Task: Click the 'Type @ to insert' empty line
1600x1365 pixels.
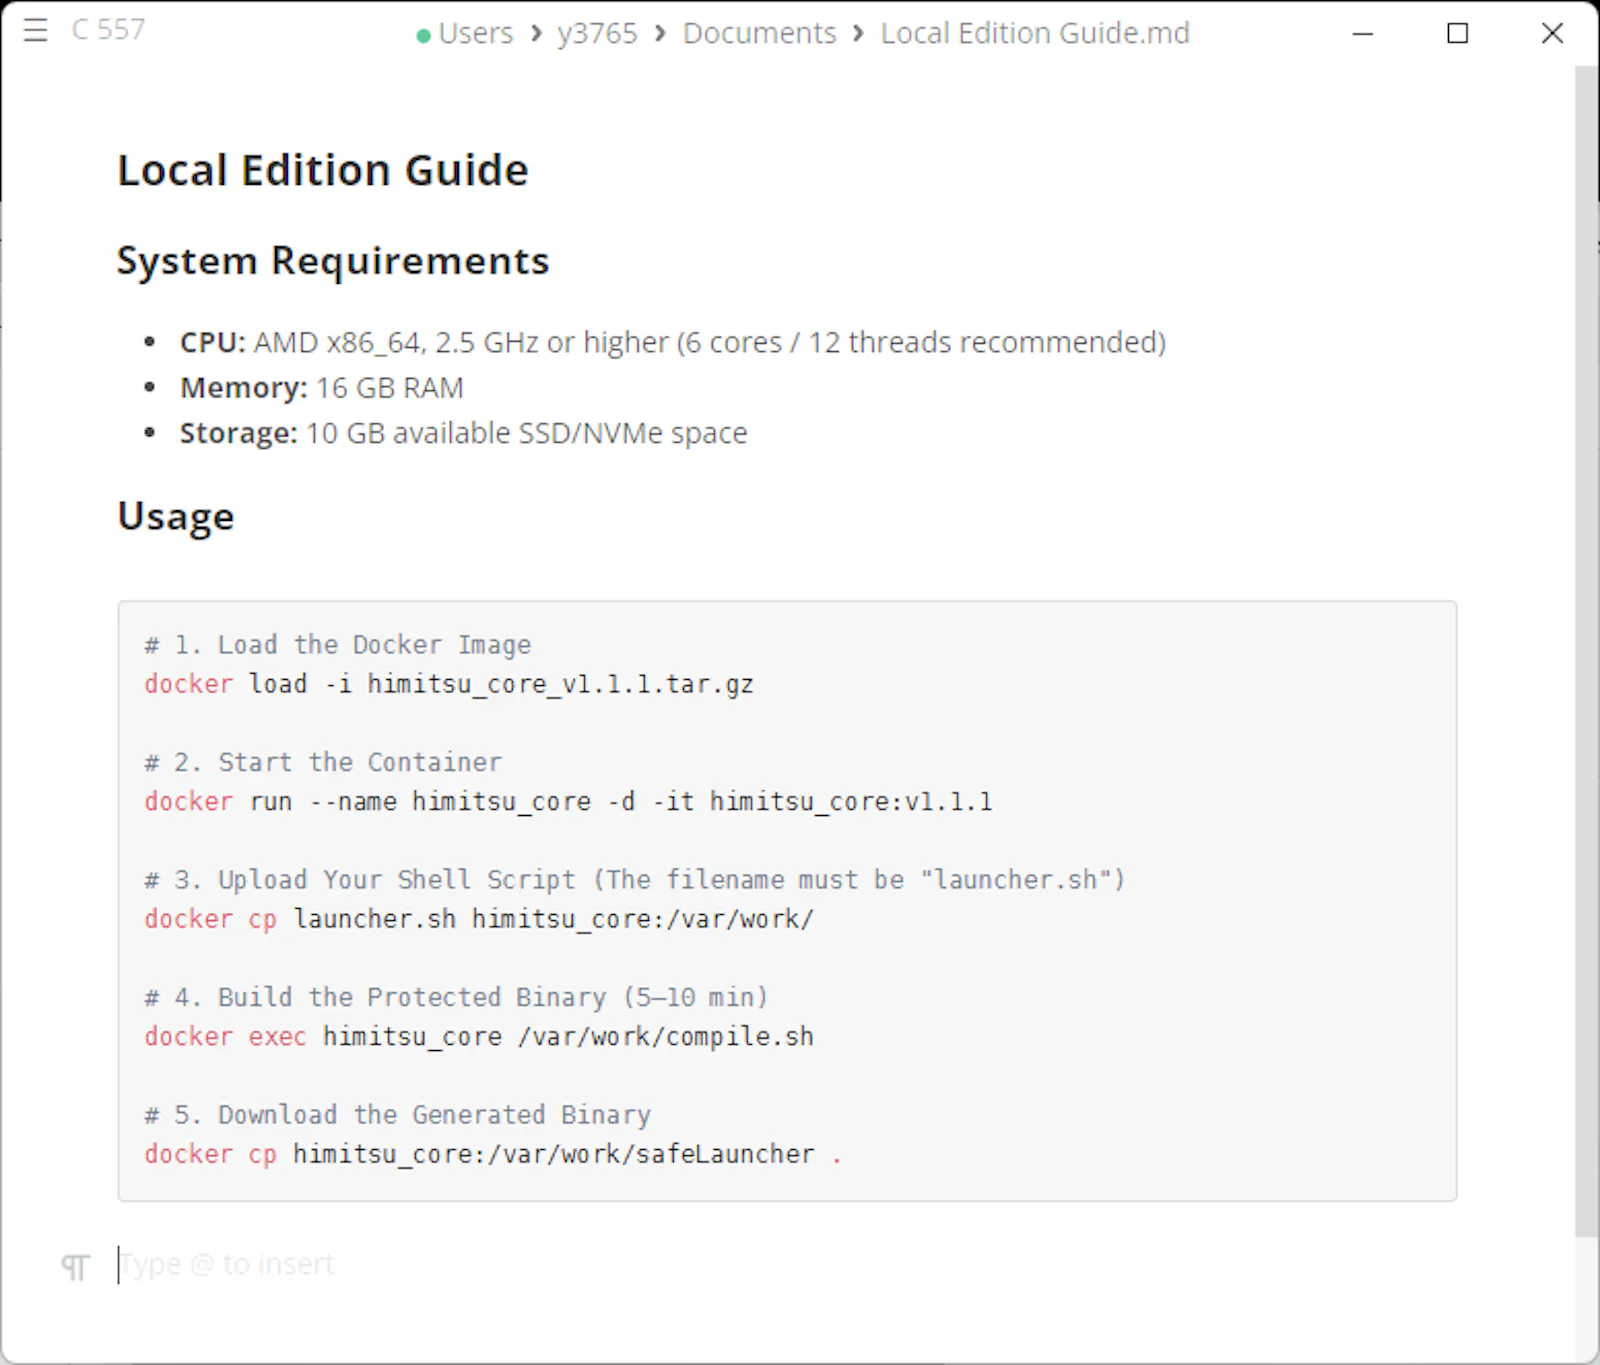Action: [x=227, y=1265]
